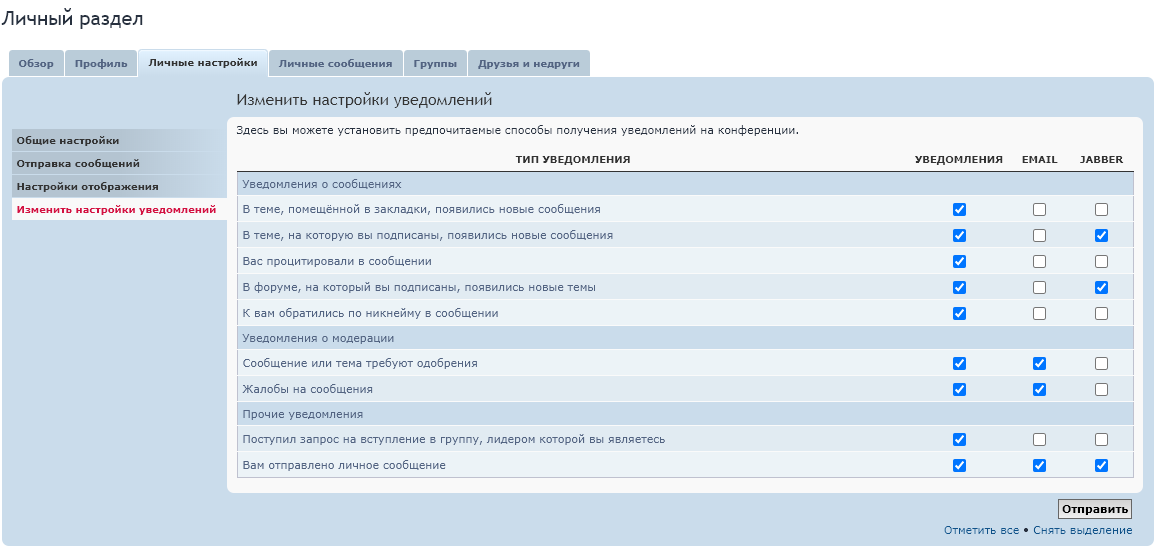Go to the Группы tab
This screenshot has height=550, width=1157.
point(435,63)
